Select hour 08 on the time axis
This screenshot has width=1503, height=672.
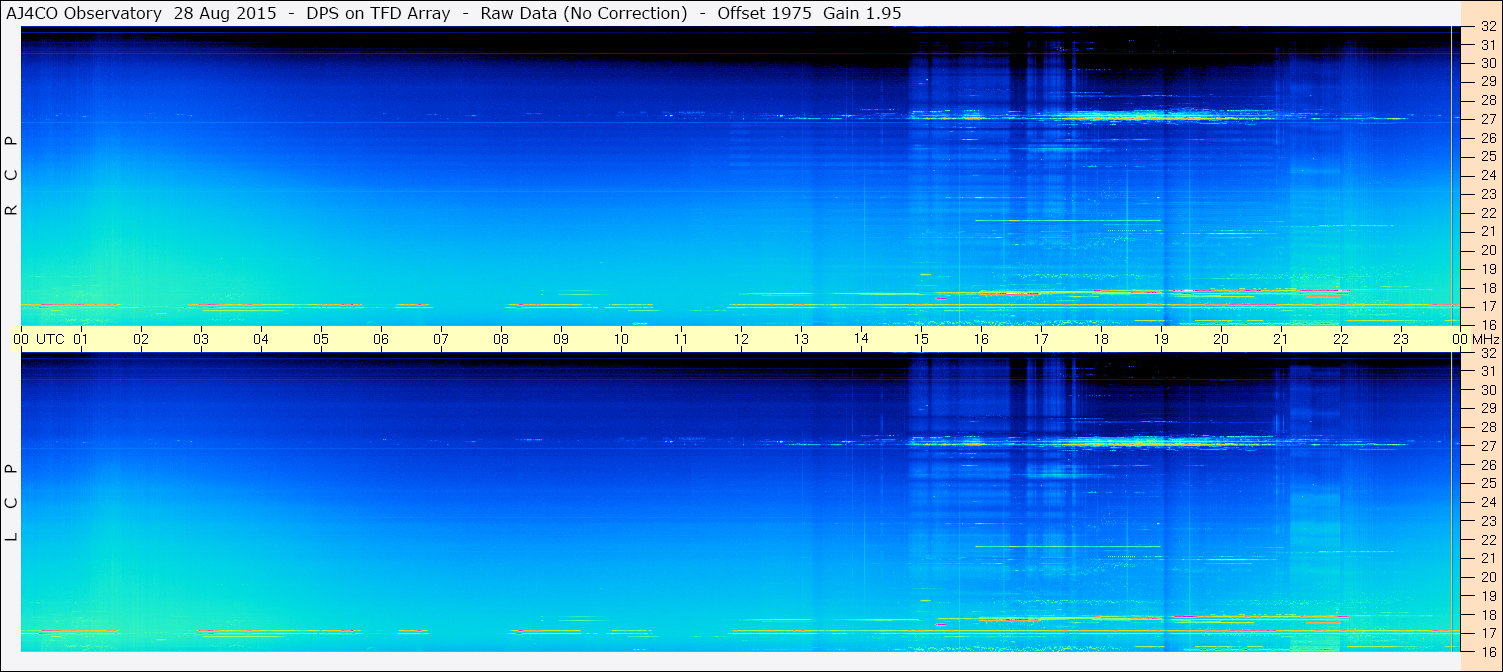(x=501, y=339)
